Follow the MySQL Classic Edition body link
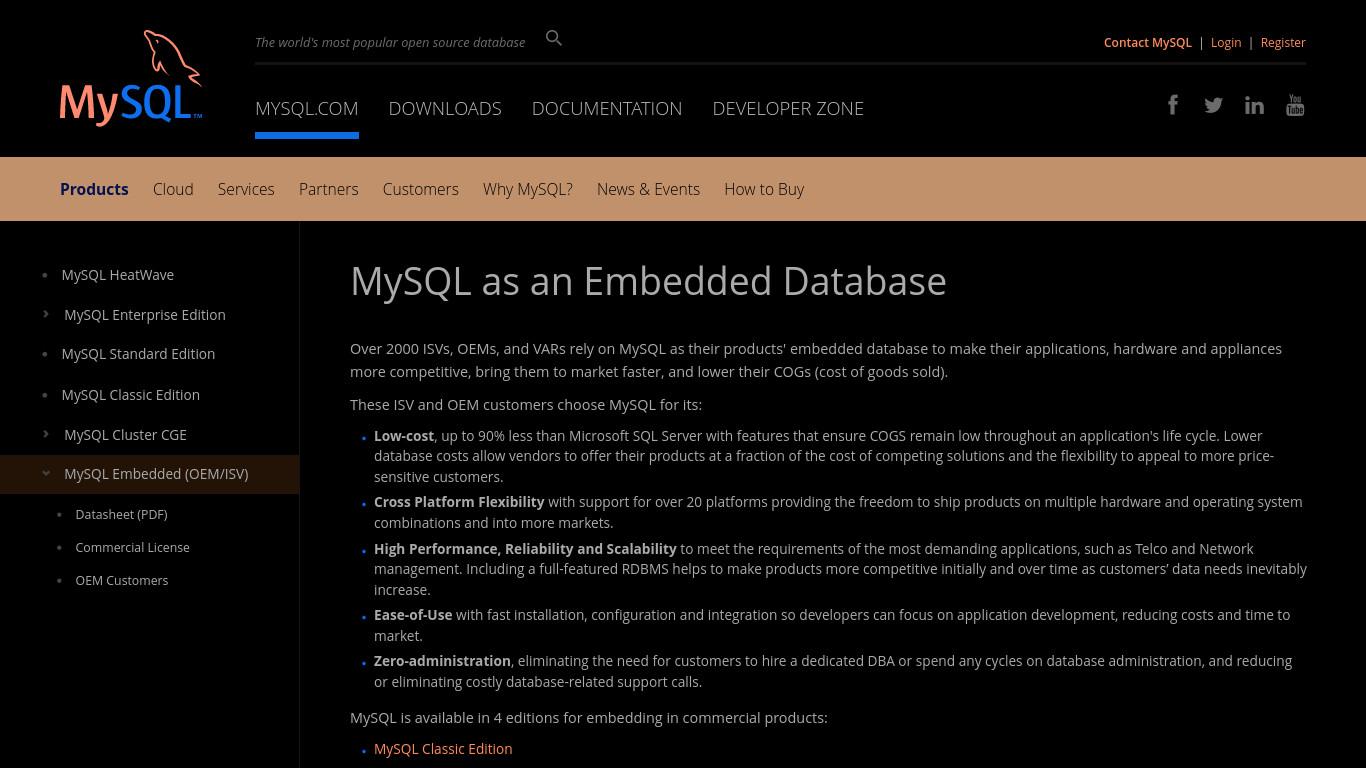 point(443,748)
